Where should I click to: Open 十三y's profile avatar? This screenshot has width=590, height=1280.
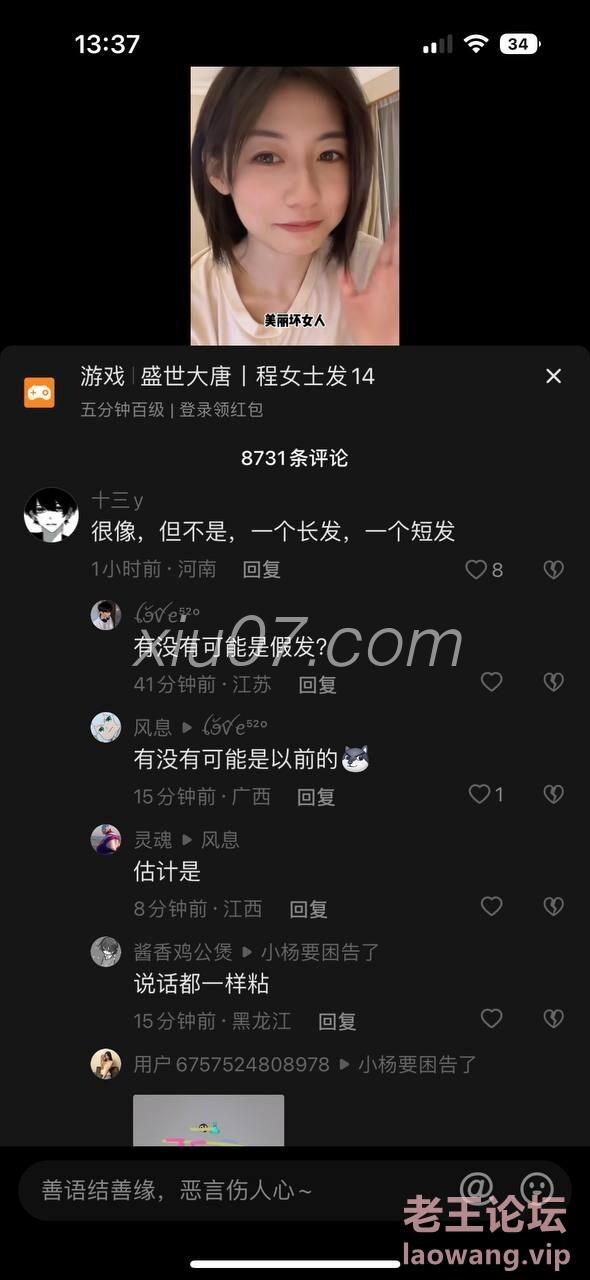51,515
